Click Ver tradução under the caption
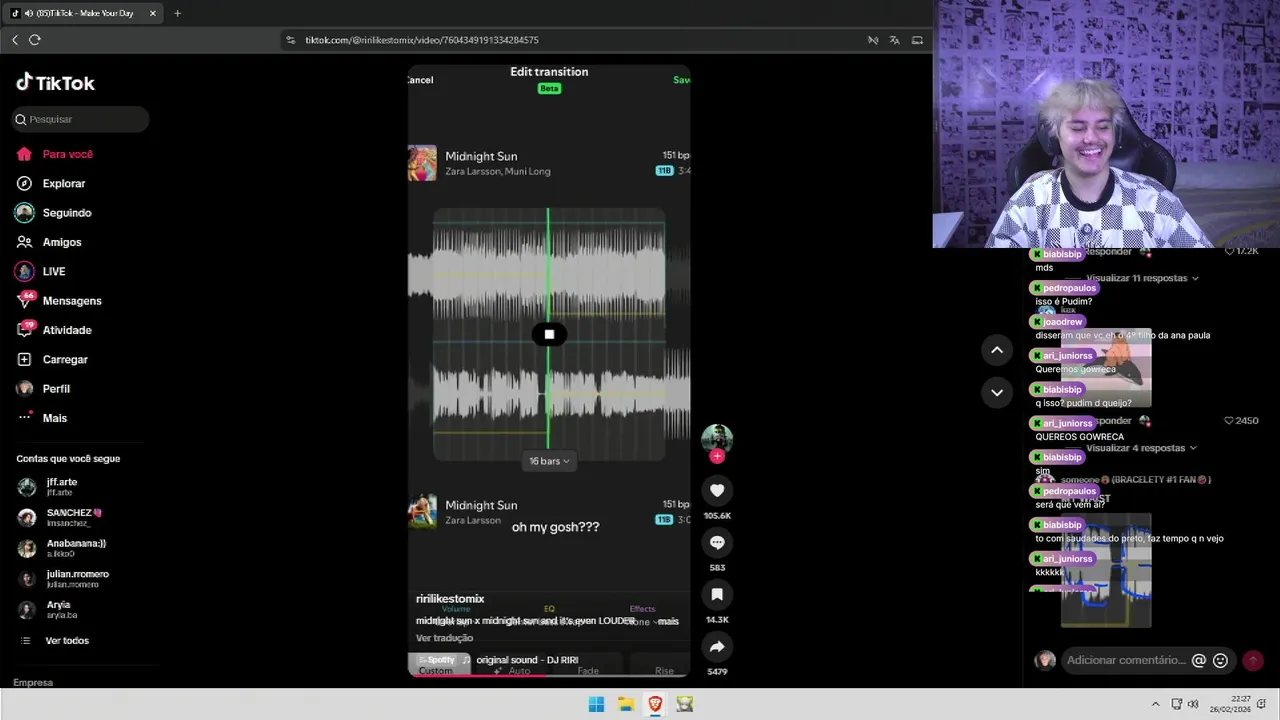Screen dimensions: 1280x720 coord(444,638)
